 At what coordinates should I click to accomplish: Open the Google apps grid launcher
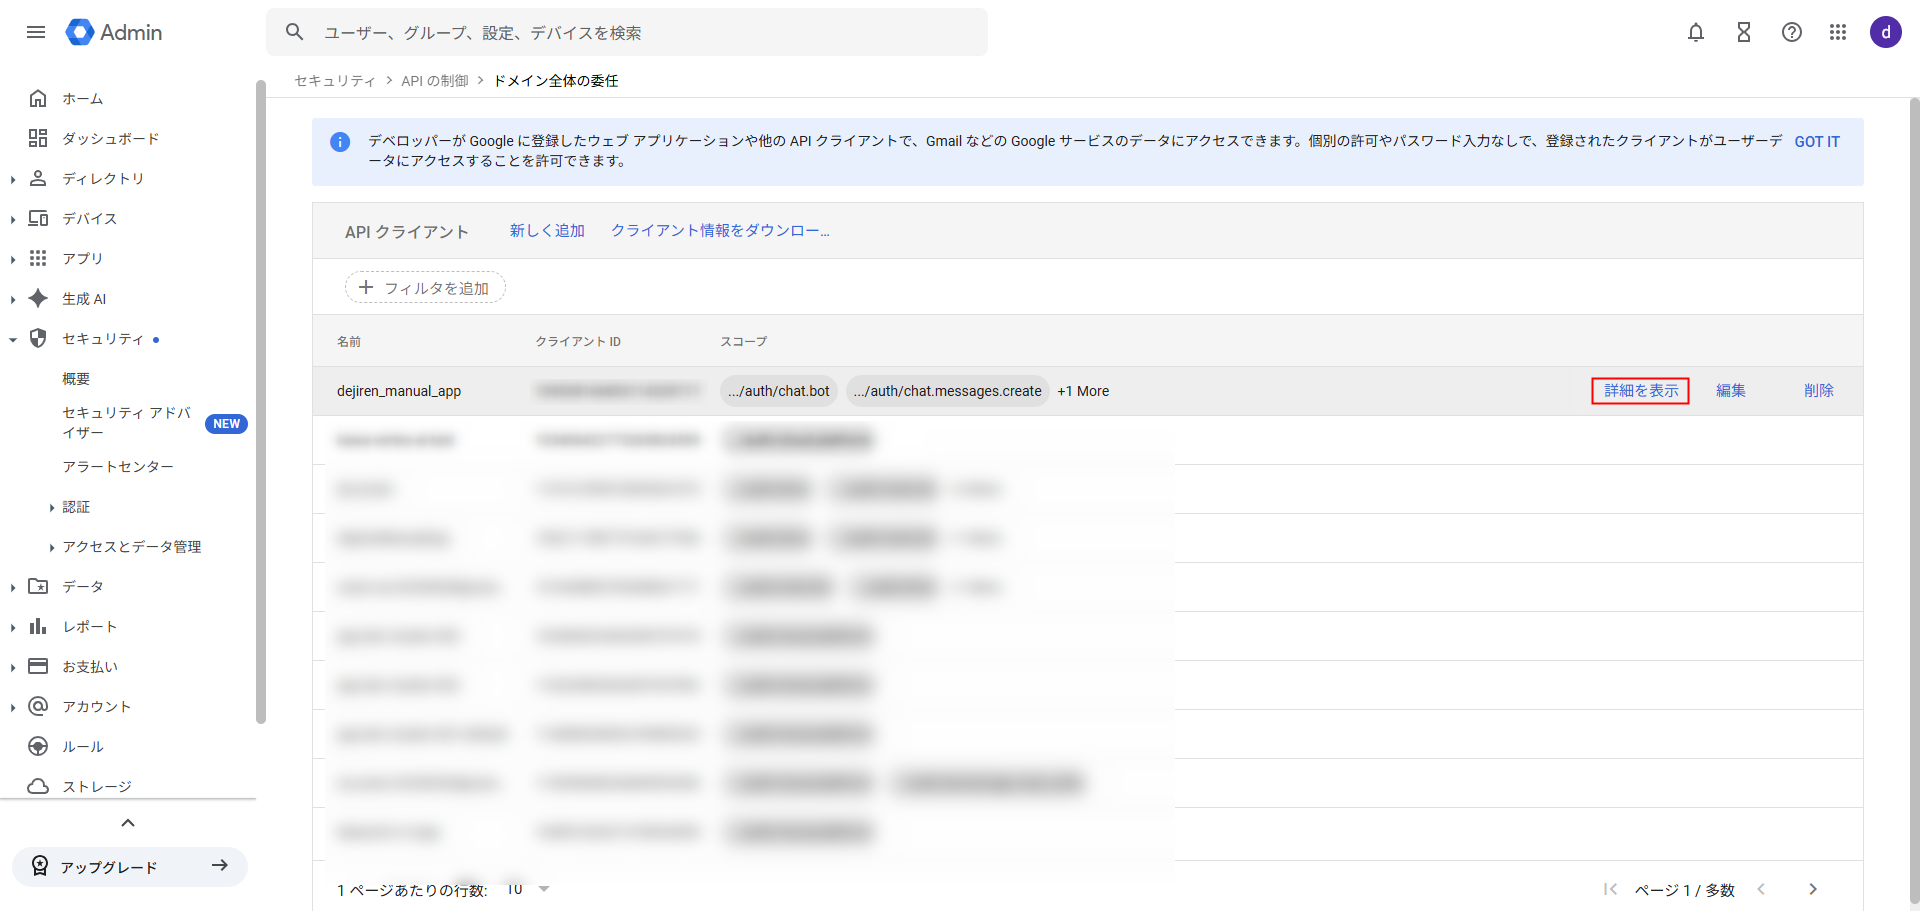(1838, 32)
